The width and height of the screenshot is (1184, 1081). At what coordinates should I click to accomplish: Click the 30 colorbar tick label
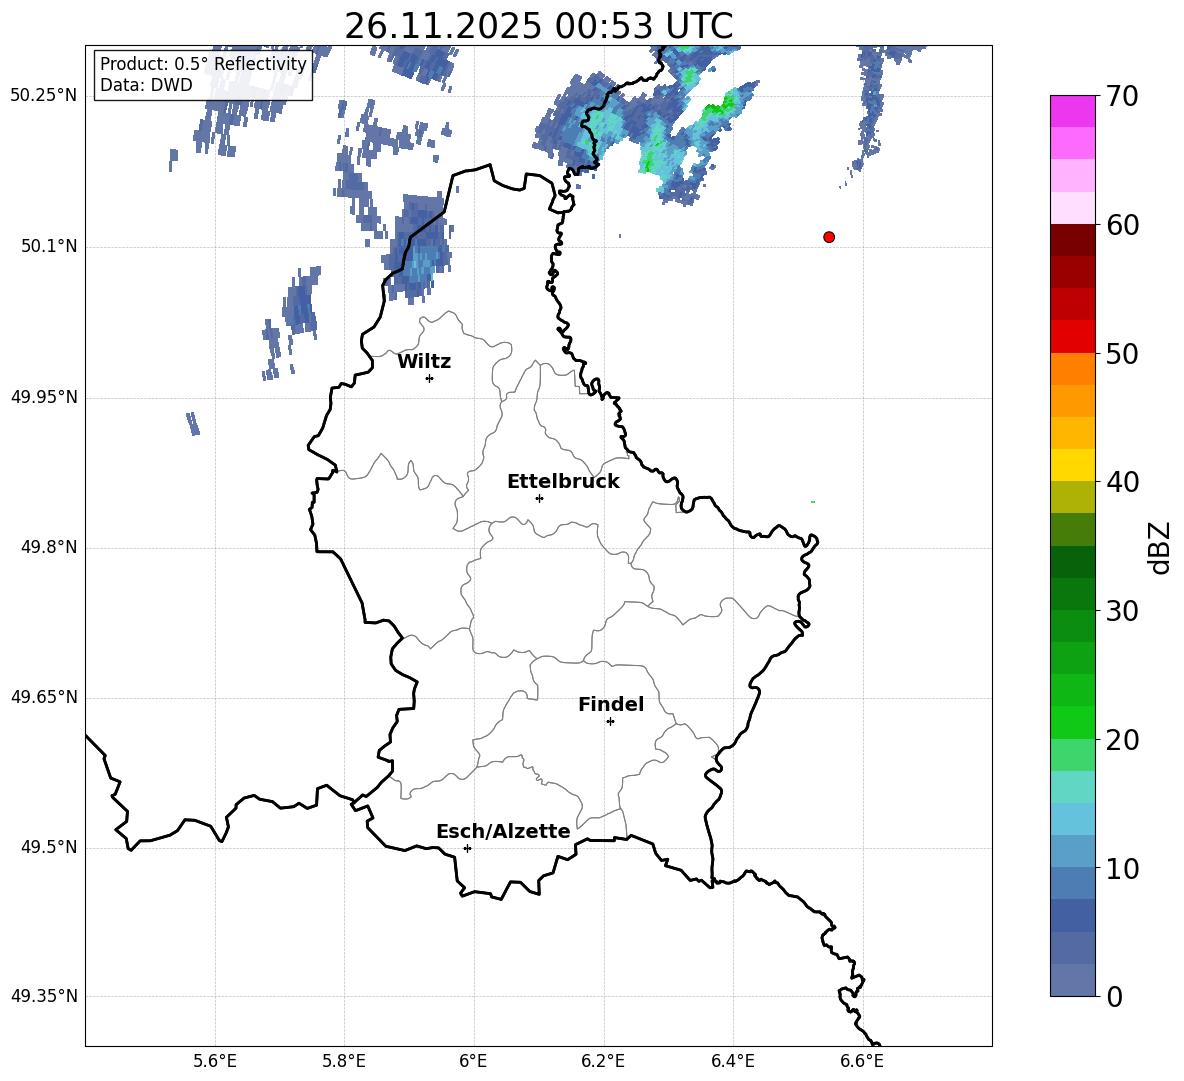click(x=1122, y=611)
